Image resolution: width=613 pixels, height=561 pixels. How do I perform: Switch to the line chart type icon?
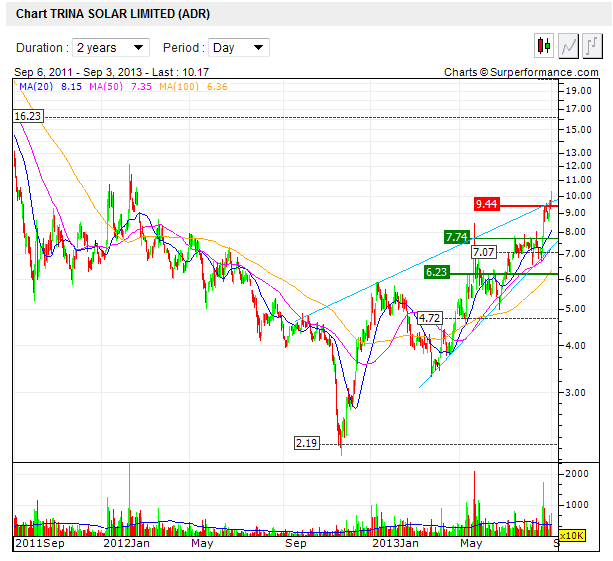[568, 46]
